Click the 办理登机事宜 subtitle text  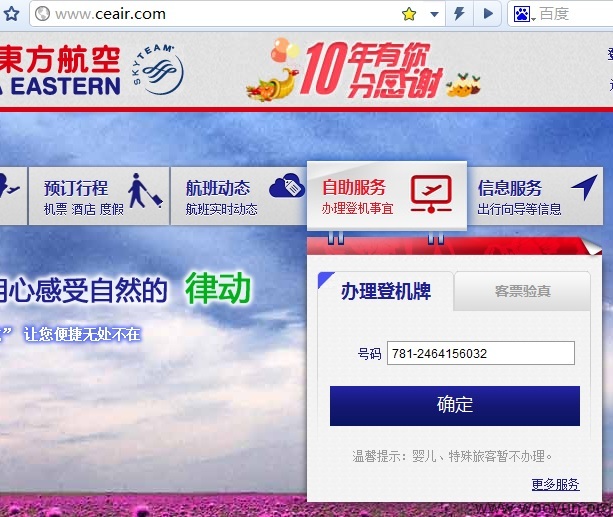(357, 208)
